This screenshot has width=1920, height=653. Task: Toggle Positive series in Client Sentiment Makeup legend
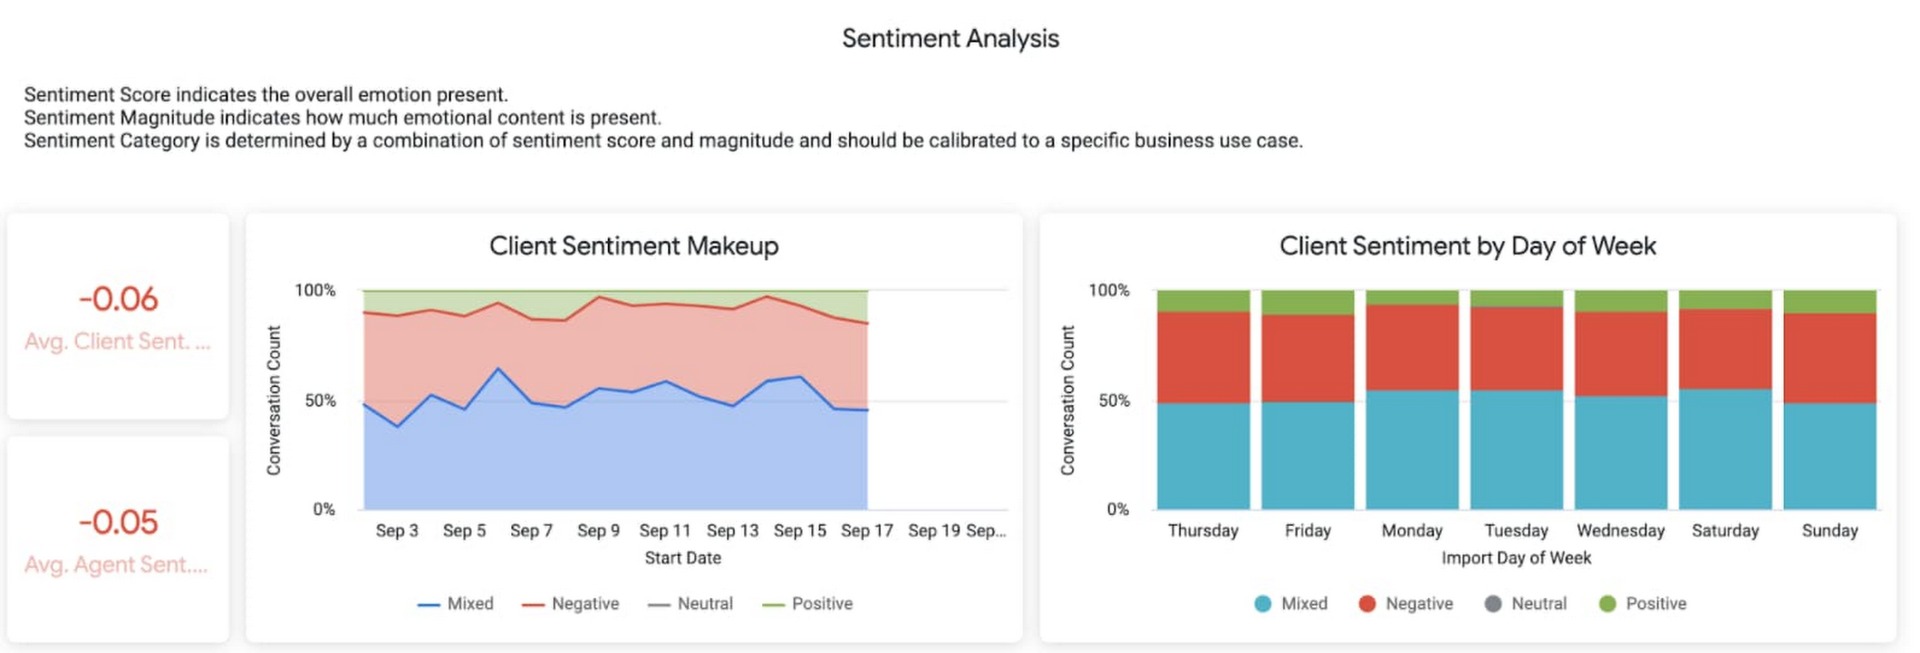tap(808, 604)
